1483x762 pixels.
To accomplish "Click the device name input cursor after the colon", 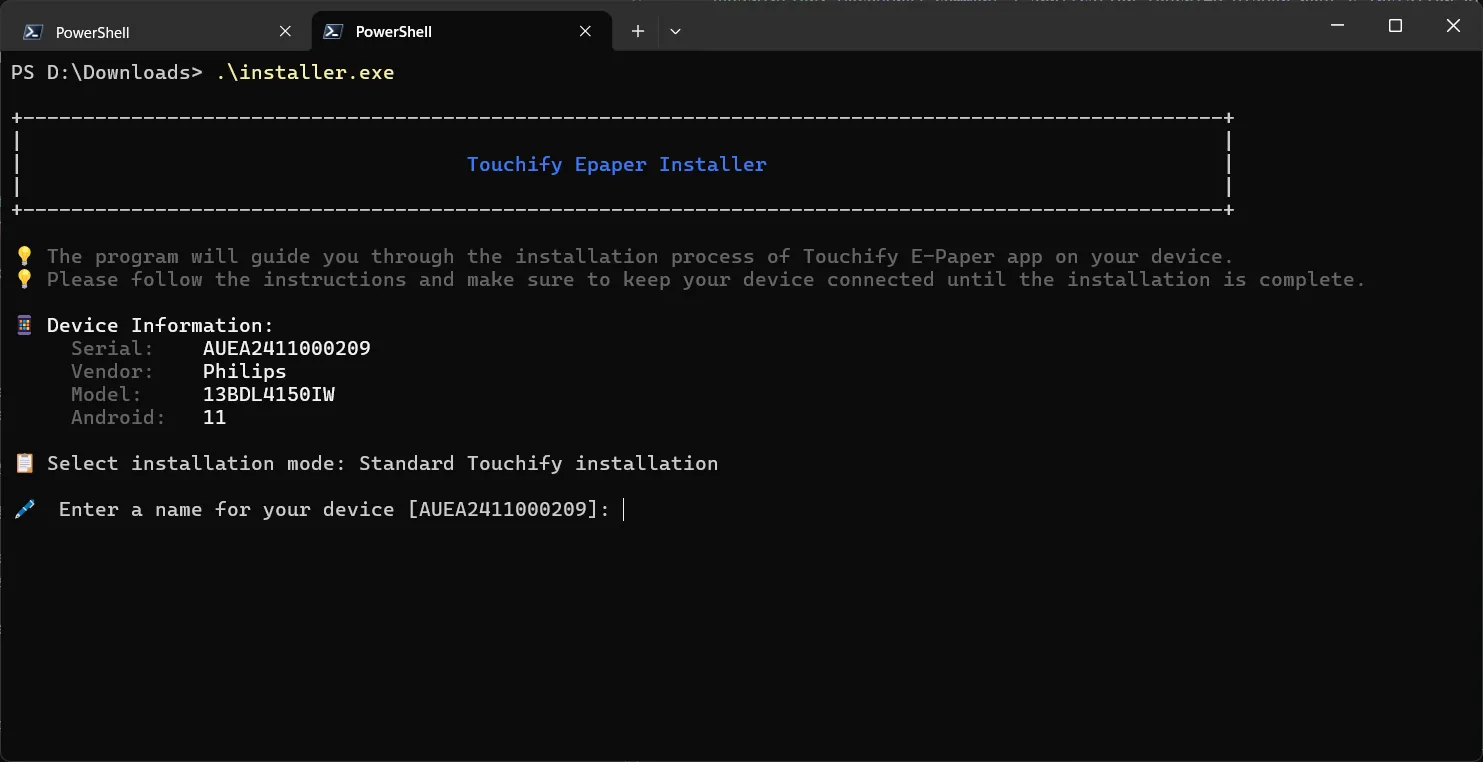I will point(623,510).
